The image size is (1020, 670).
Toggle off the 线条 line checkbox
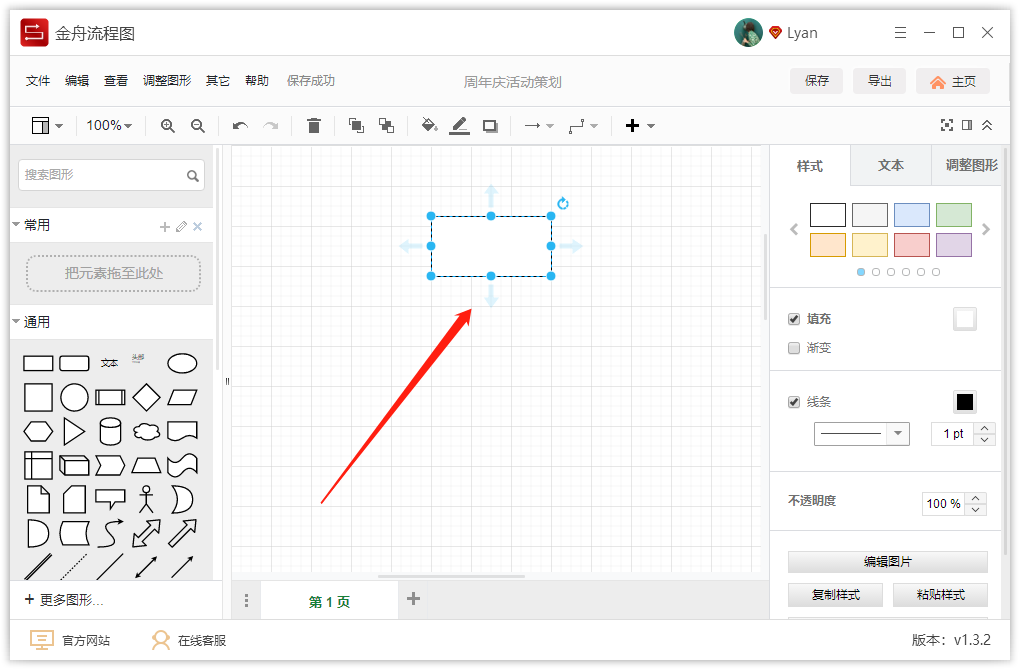794,401
